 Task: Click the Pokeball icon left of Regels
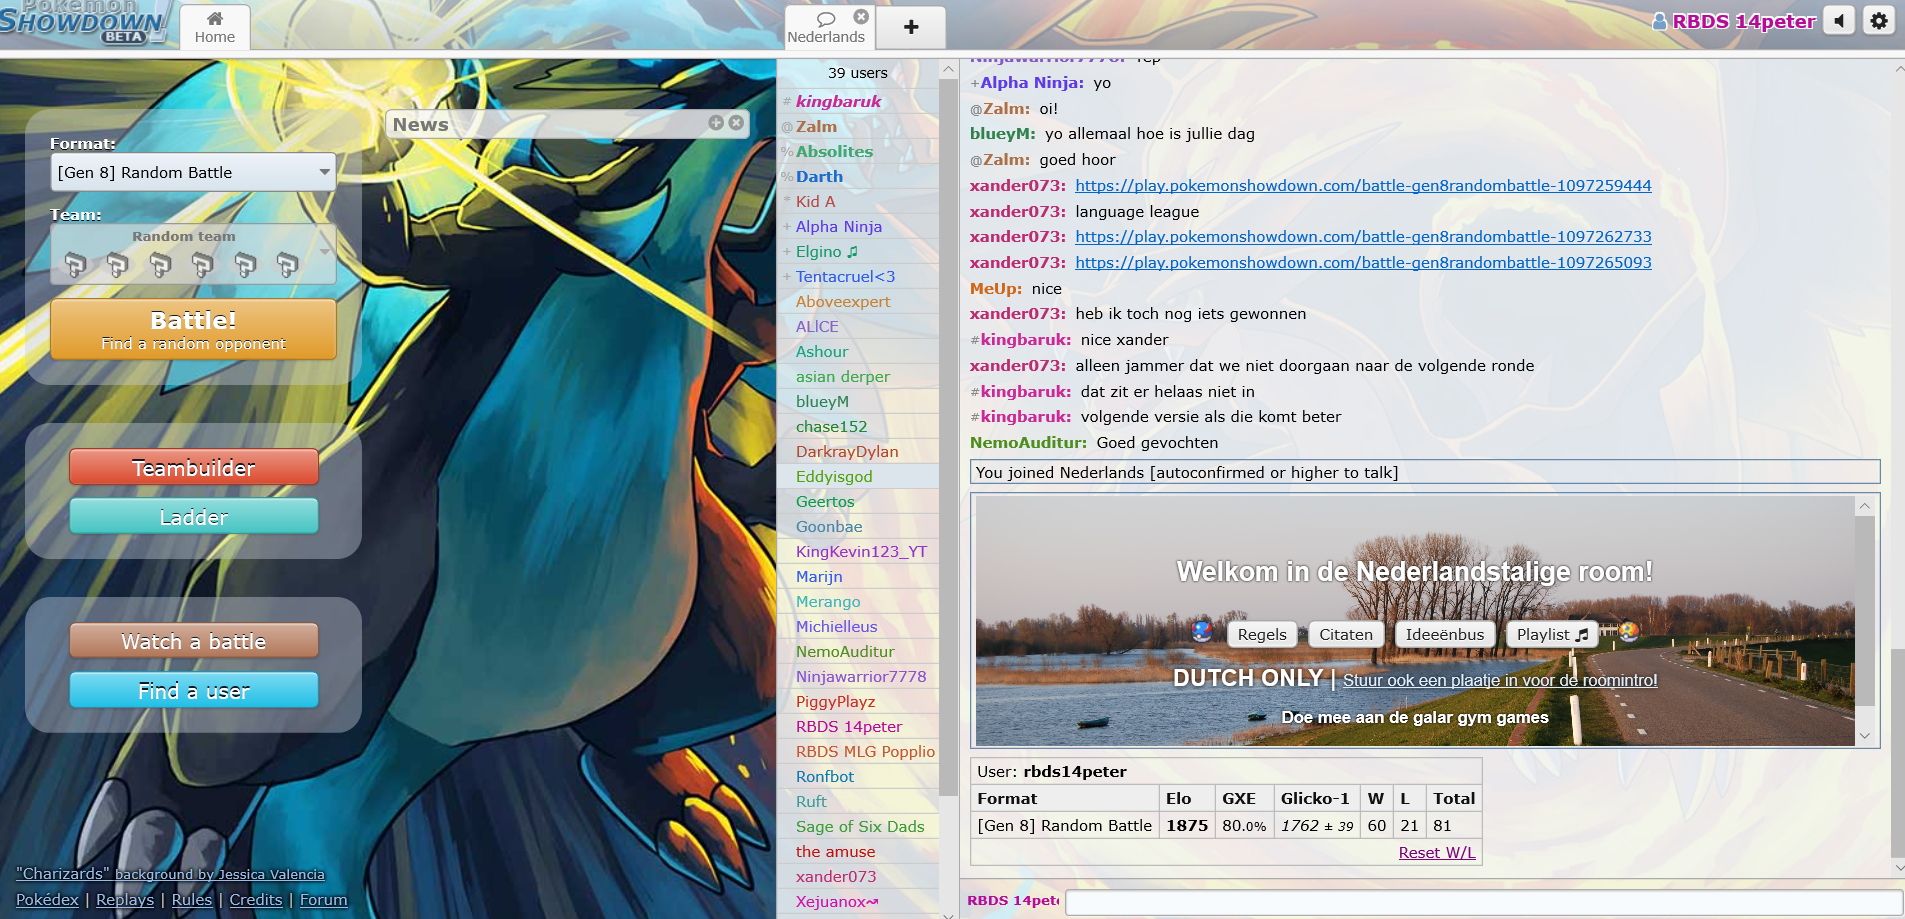coord(1202,632)
